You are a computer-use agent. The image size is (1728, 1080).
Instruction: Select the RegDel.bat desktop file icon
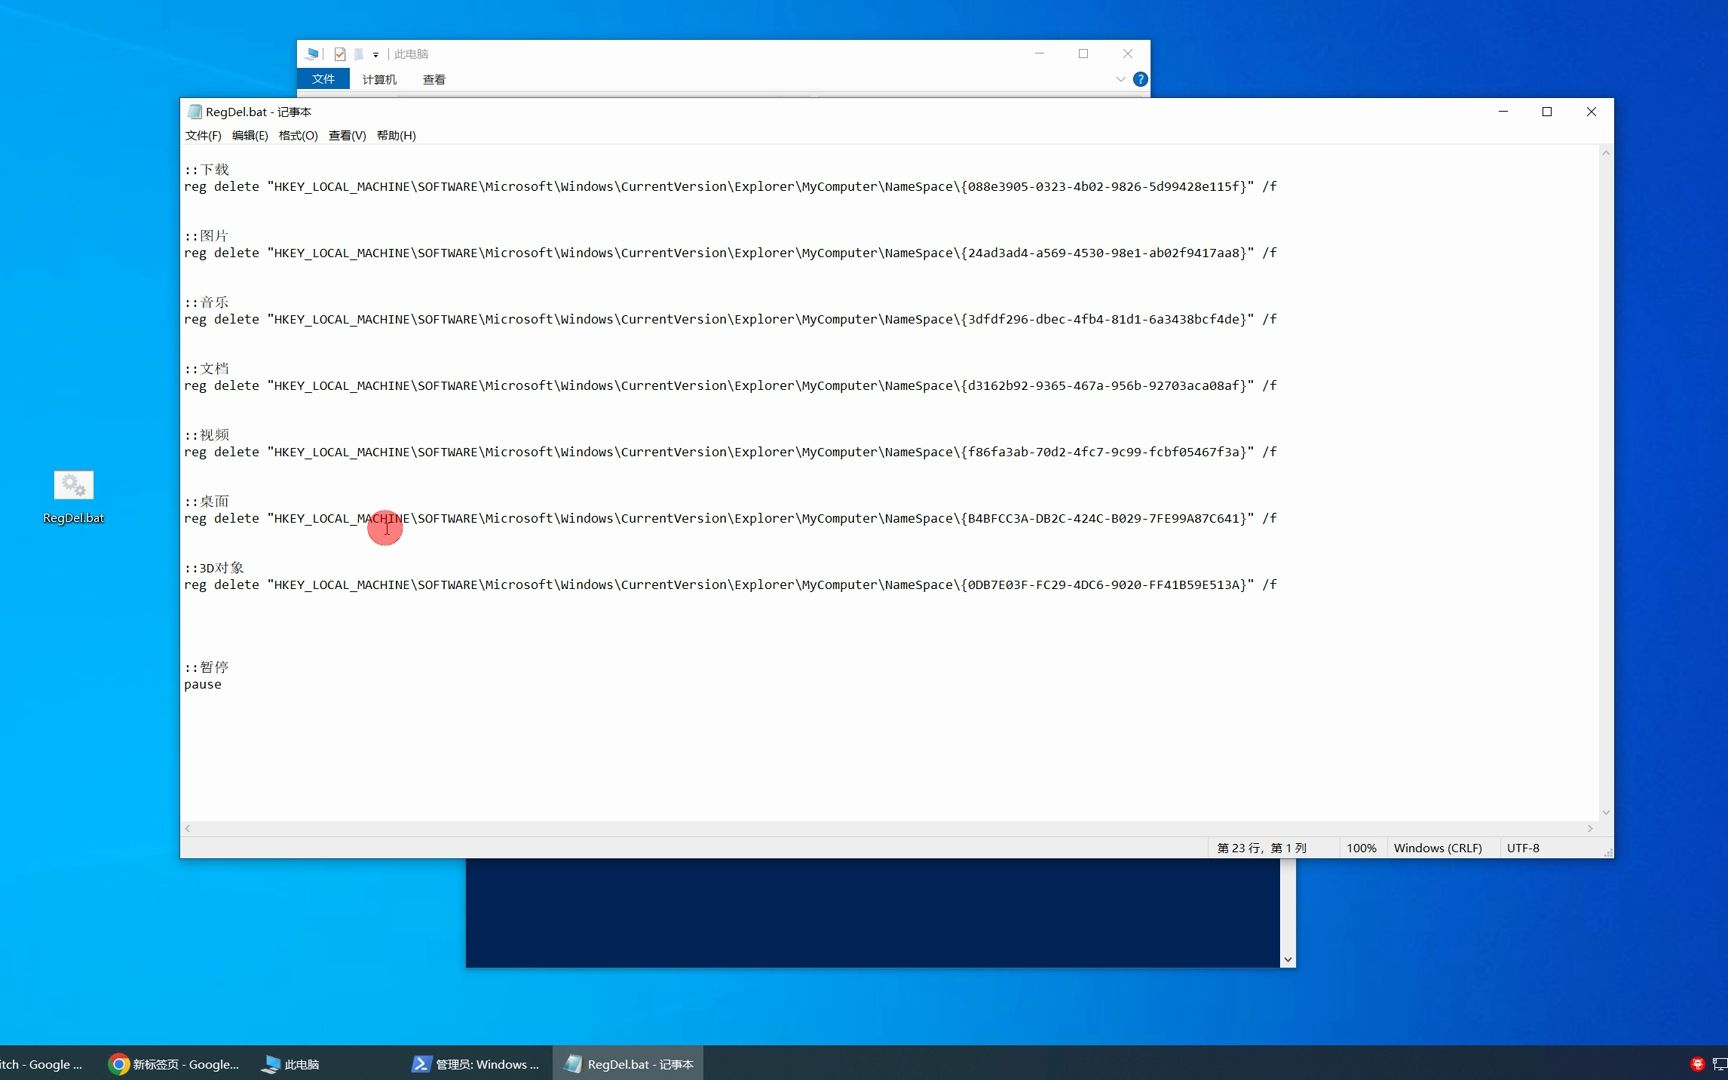(73, 497)
